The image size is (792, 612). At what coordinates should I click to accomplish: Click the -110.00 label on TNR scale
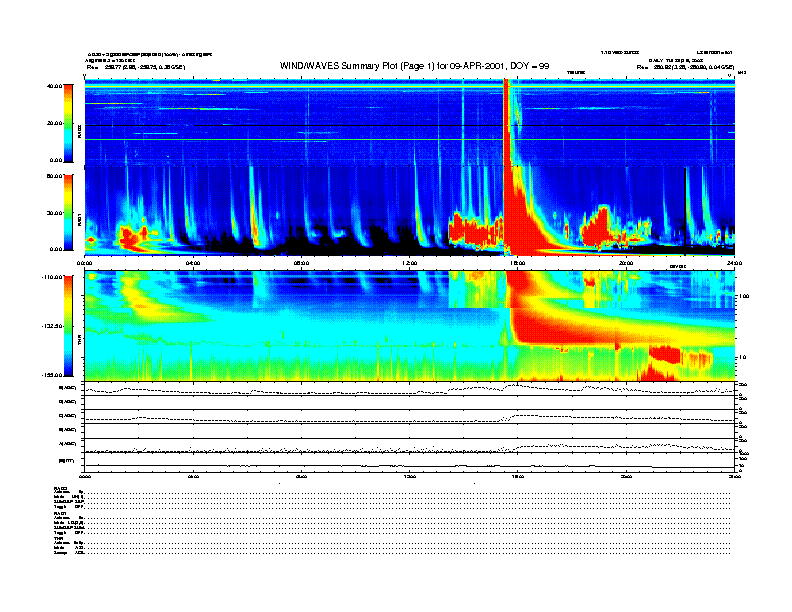[x=52, y=277]
